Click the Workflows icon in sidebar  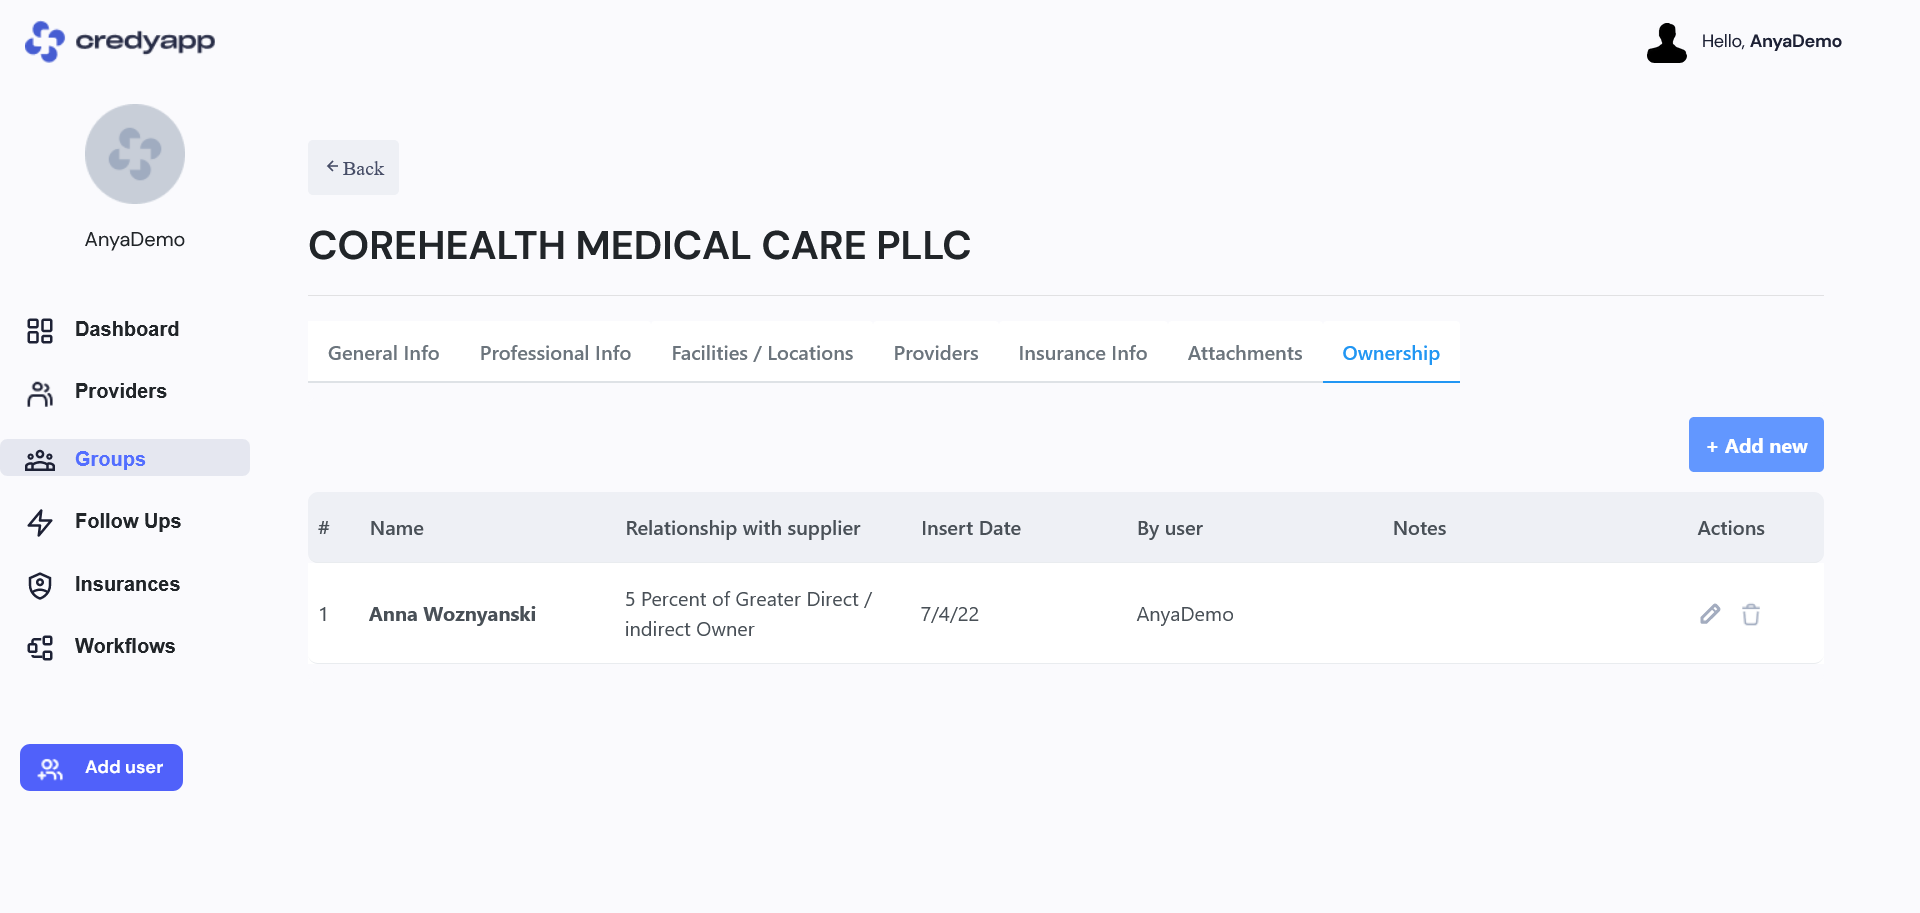40,648
